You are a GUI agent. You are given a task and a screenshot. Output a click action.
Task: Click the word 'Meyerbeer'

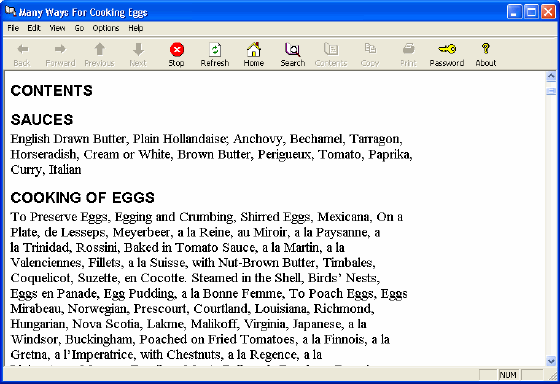141,233
